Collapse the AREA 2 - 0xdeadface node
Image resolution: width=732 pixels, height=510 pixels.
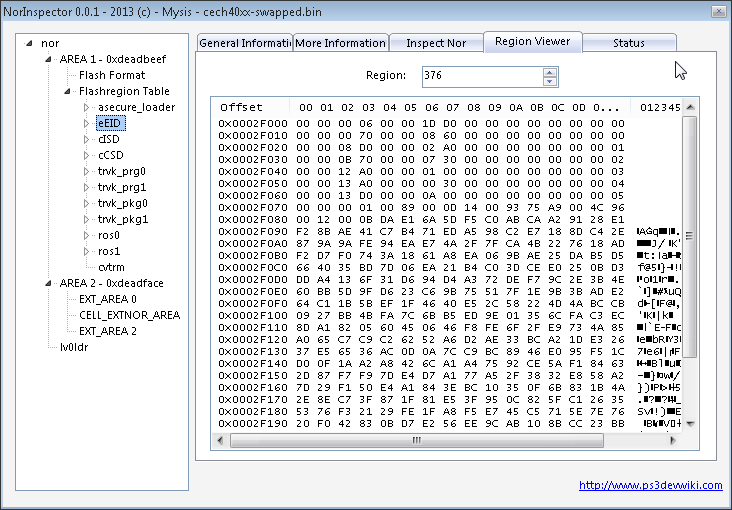tap(50, 283)
